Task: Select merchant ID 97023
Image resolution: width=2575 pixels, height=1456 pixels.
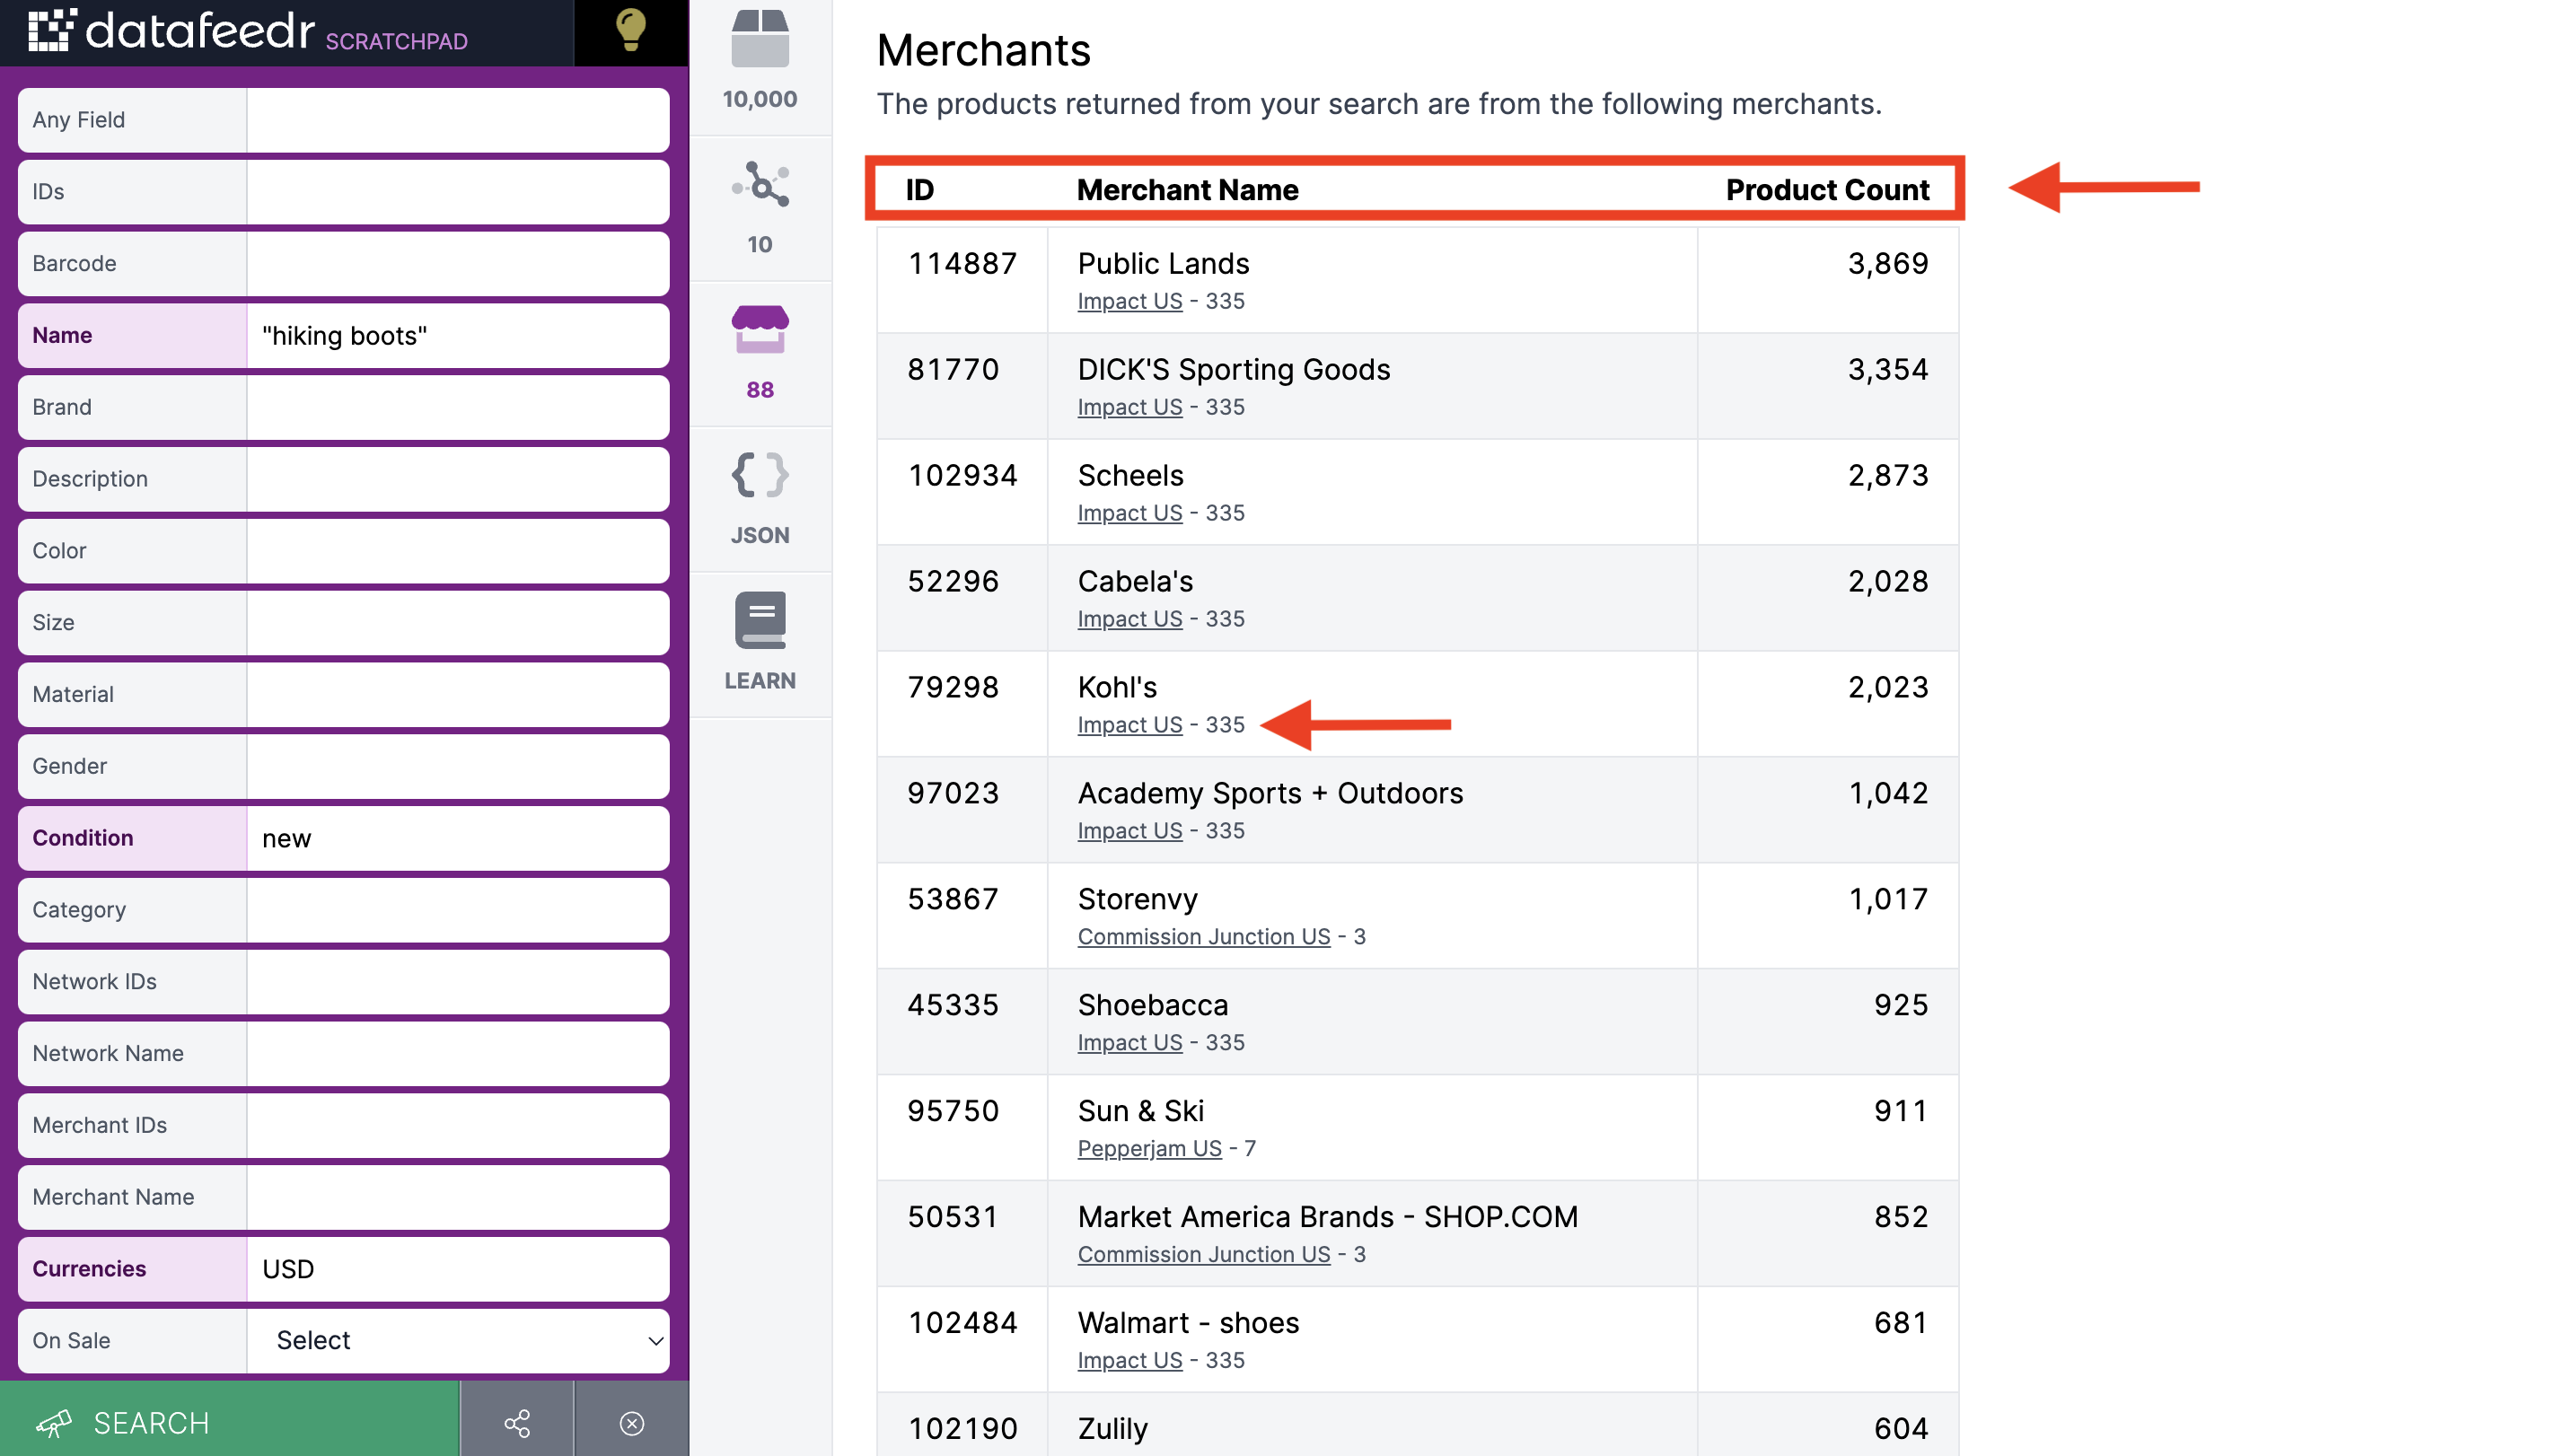Action: 953,794
